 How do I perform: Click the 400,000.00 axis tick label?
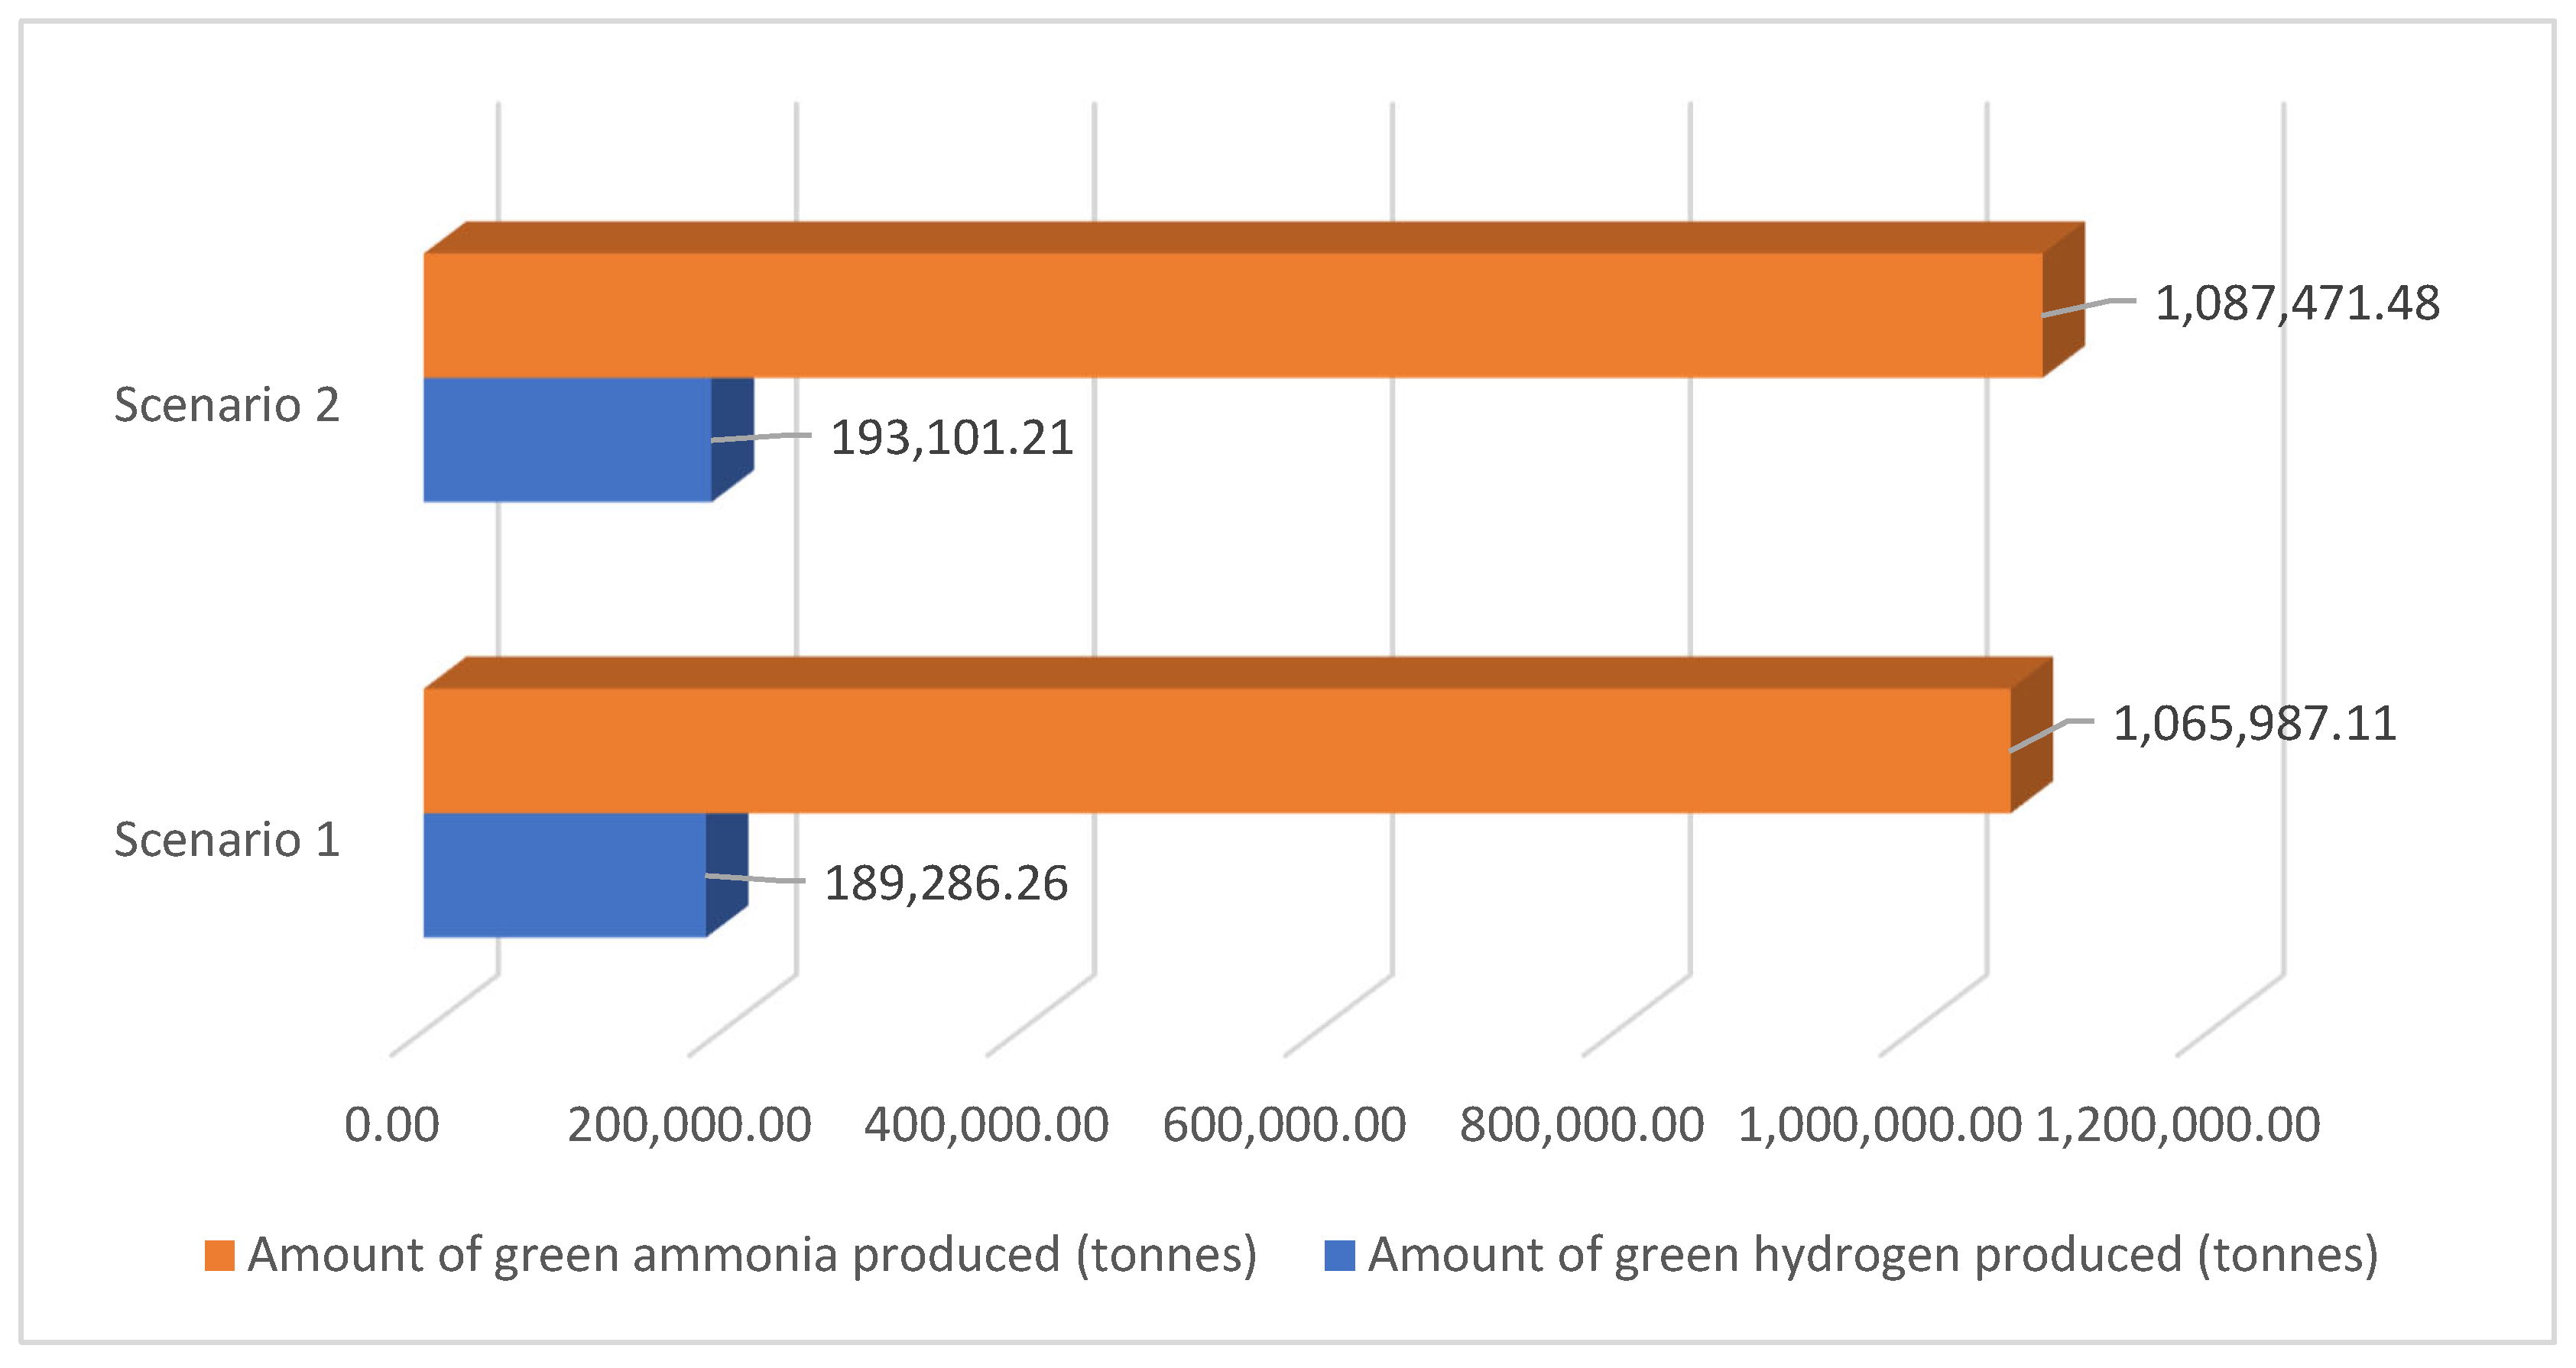pyautogui.click(x=986, y=1125)
